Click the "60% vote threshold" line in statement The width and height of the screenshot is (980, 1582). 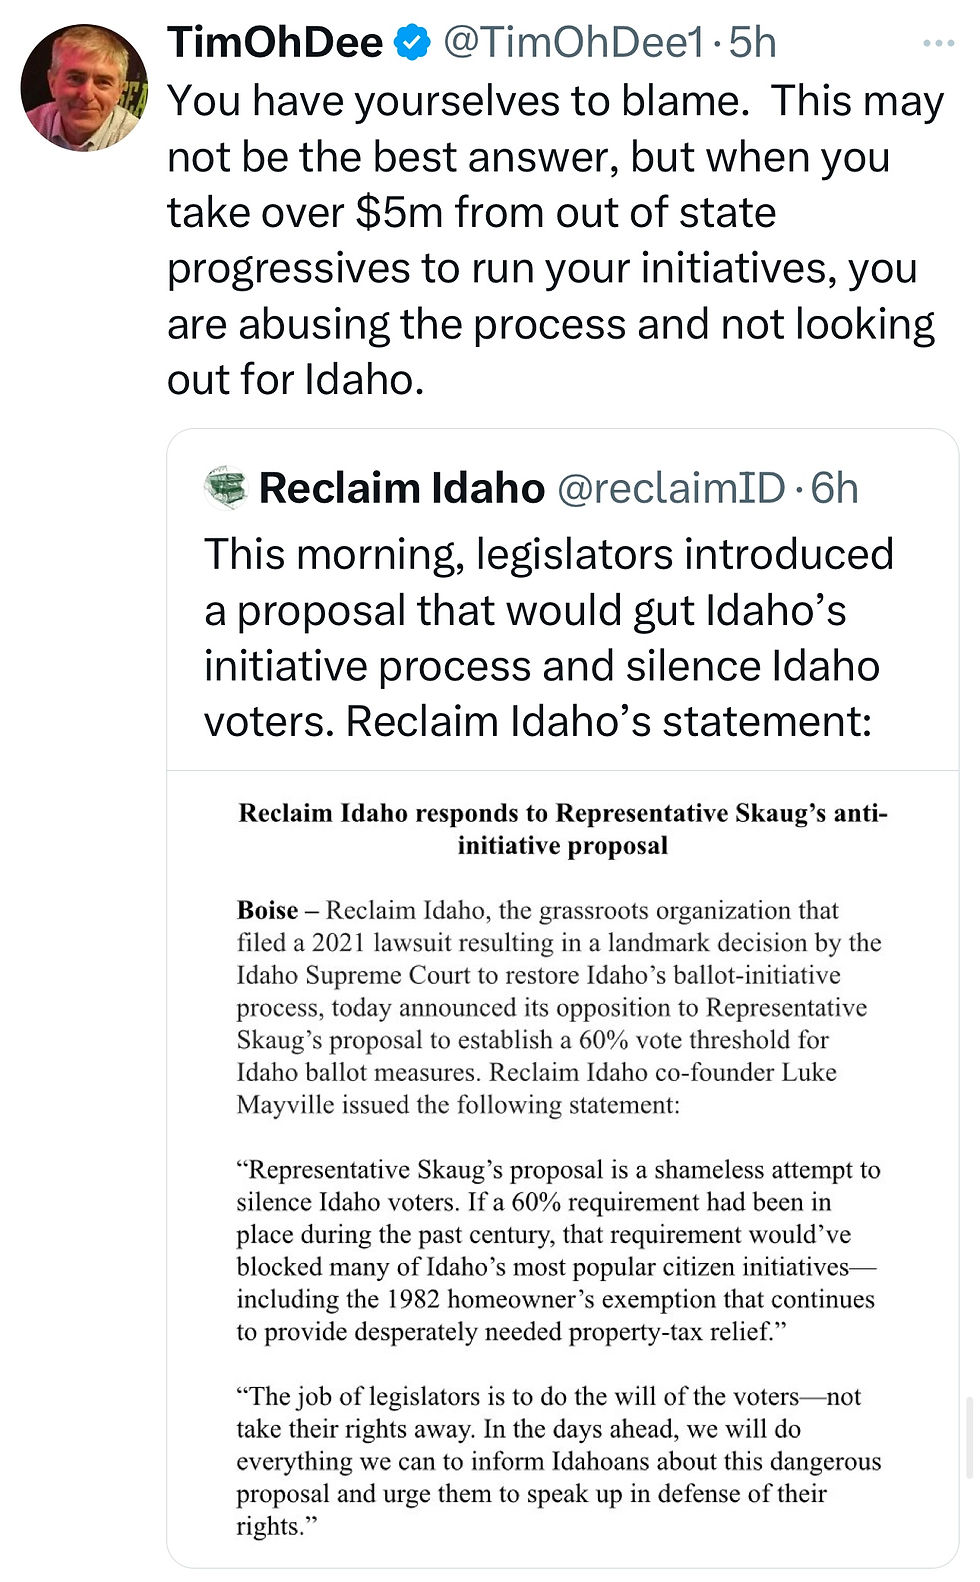(x=533, y=1040)
